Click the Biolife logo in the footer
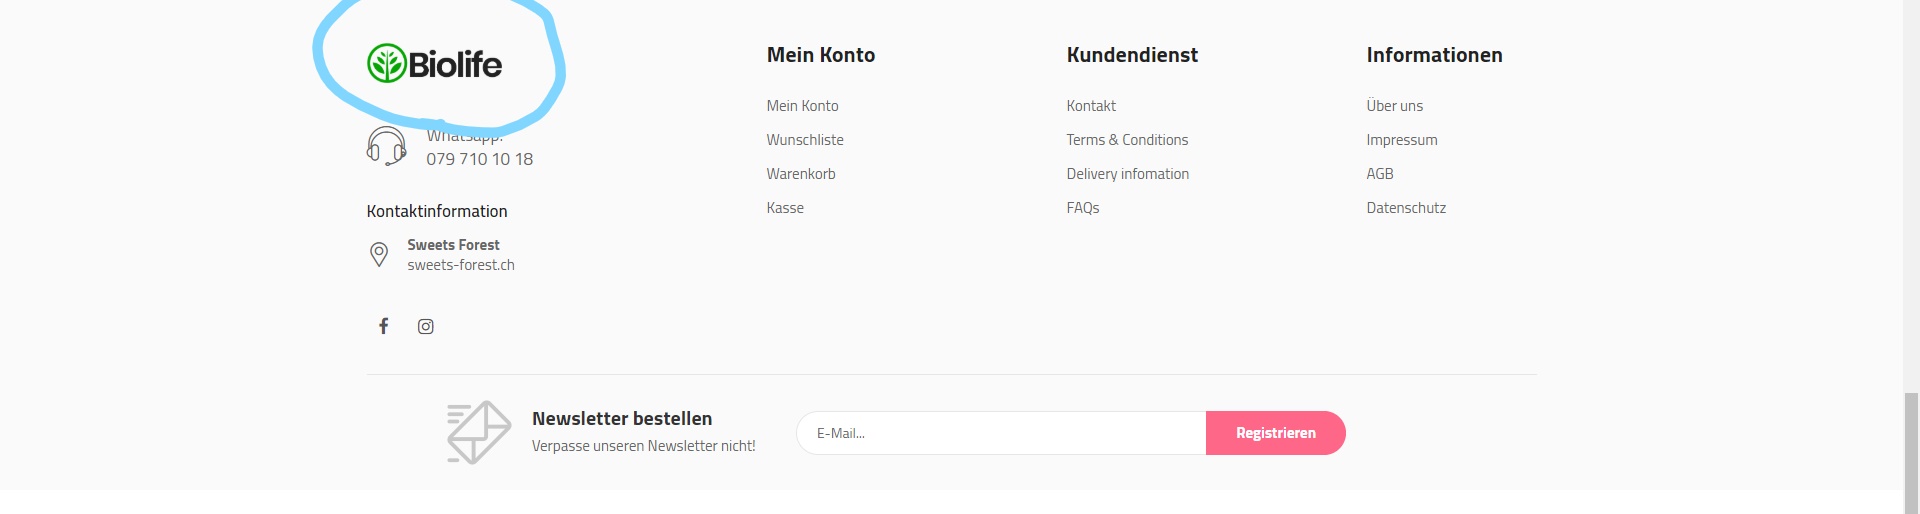The image size is (1920, 514). (434, 64)
